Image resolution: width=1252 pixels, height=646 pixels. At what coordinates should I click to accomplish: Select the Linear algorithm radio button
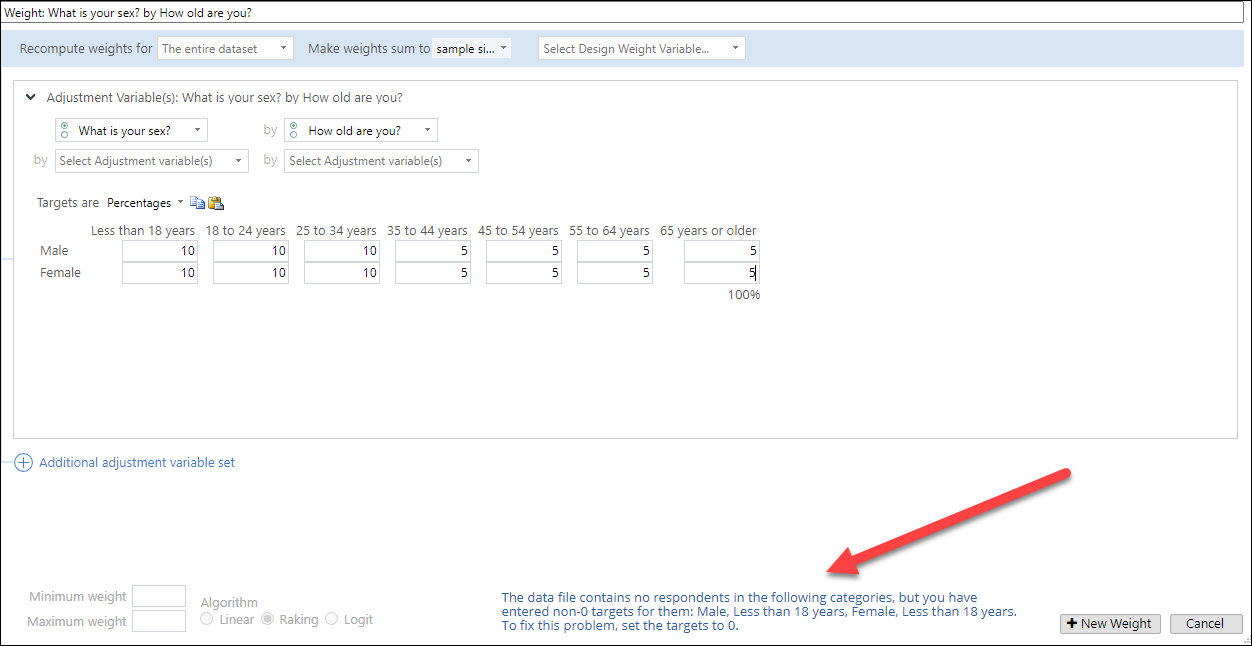207,619
